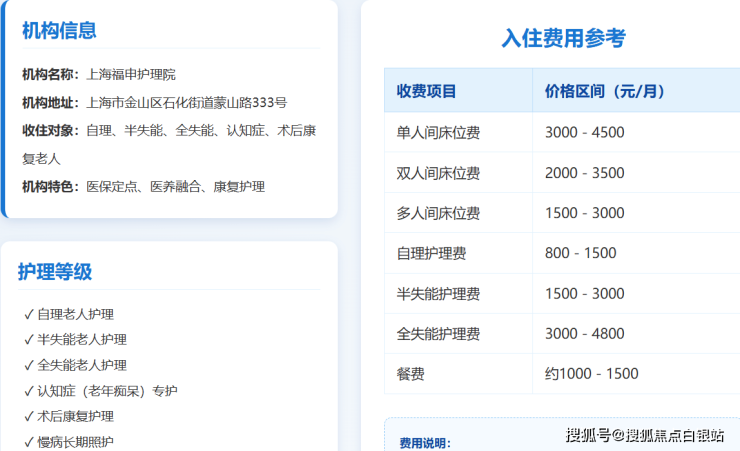Click the 机构信息 heading

tap(59, 31)
